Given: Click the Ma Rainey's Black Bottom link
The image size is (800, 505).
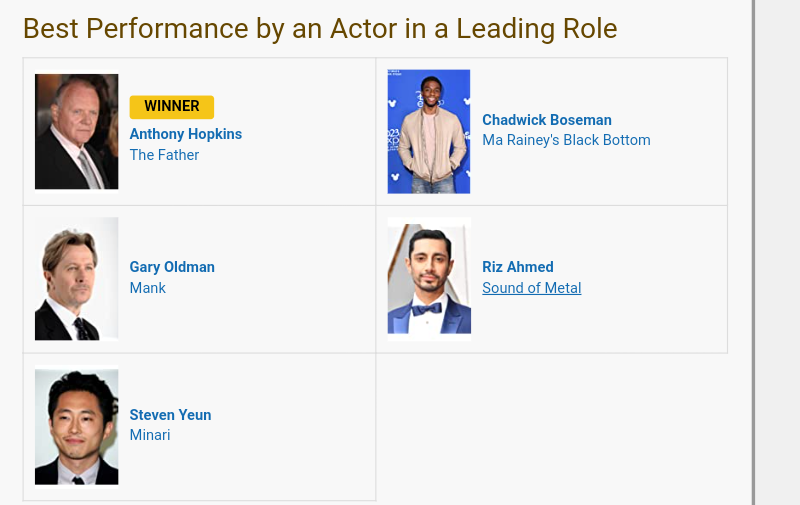Looking at the screenshot, I should click(566, 140).
